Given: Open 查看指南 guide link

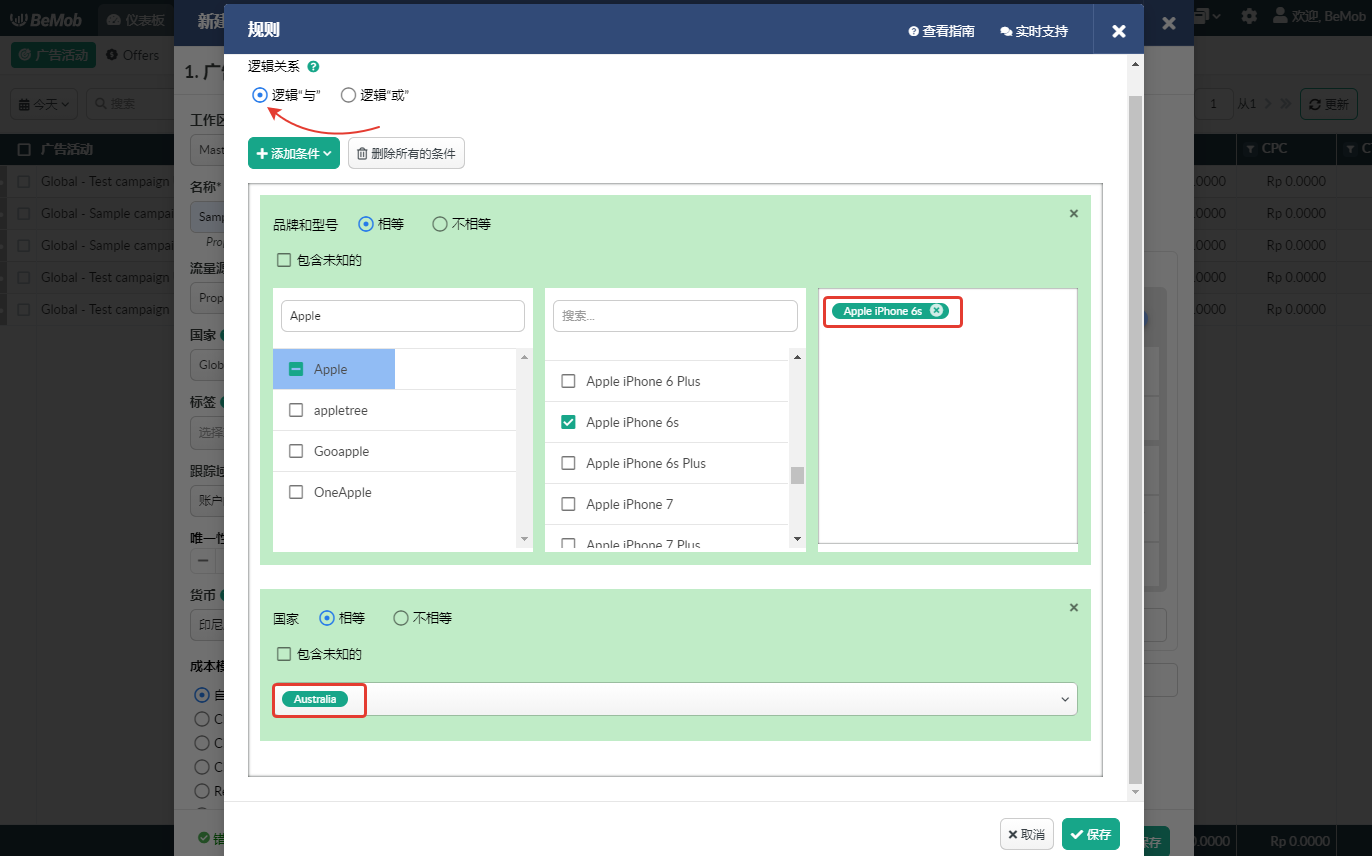Looking at the screenshot, I should click(941, 31).
